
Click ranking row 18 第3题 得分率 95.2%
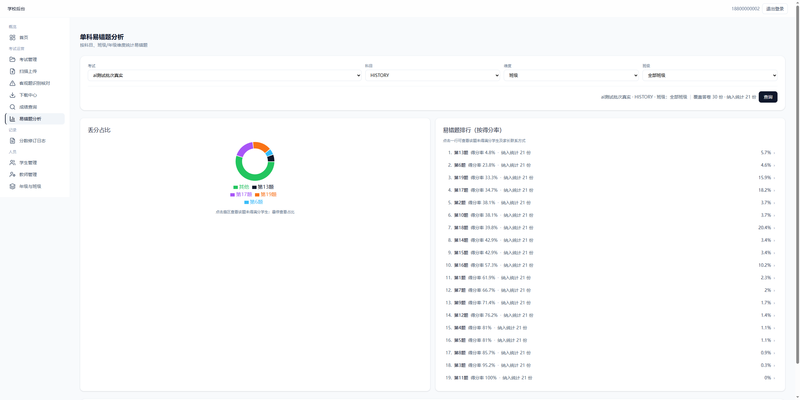click(610, 365)
